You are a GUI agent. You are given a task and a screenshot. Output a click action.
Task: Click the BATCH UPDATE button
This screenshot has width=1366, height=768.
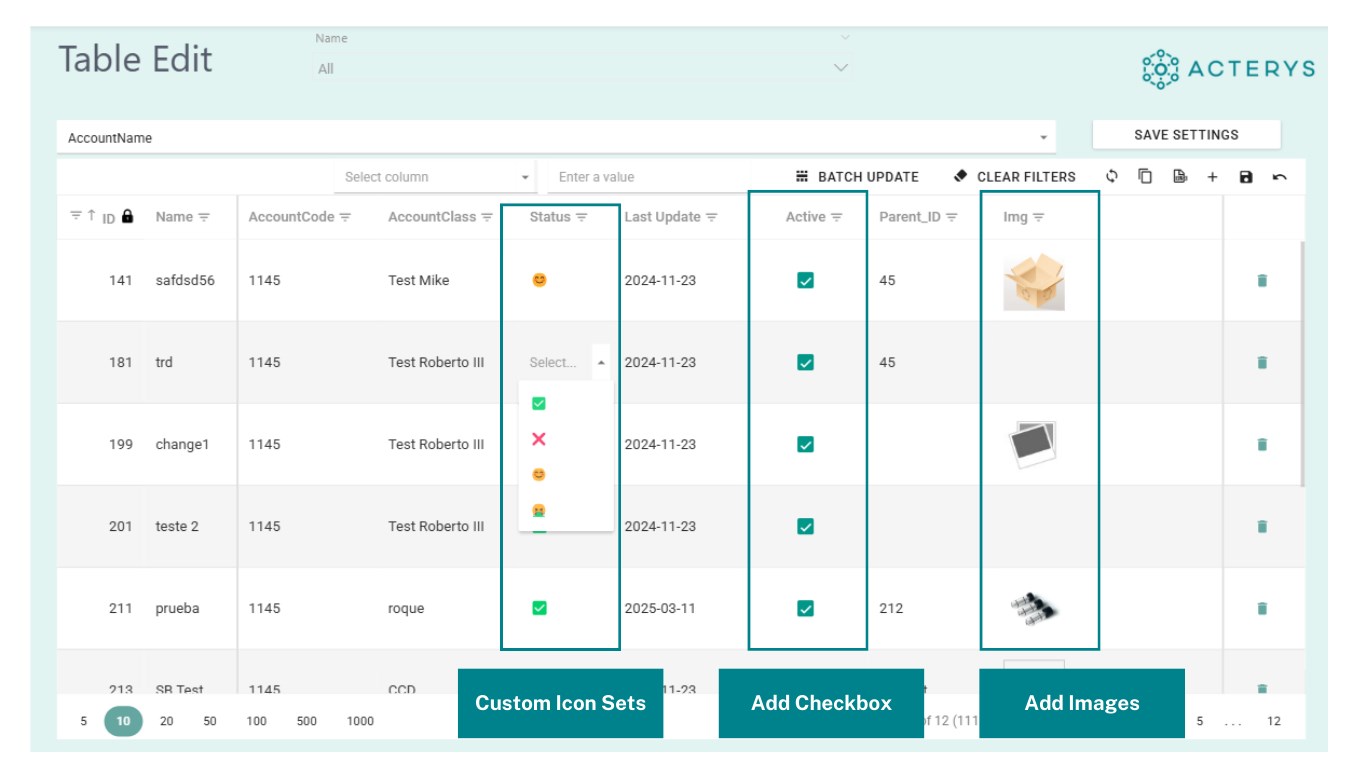click(x=857, y=177)
